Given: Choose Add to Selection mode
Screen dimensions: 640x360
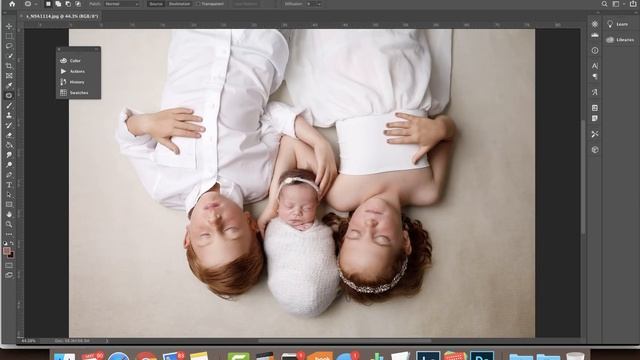Looking at the screenshot, I should coord(58,4).
